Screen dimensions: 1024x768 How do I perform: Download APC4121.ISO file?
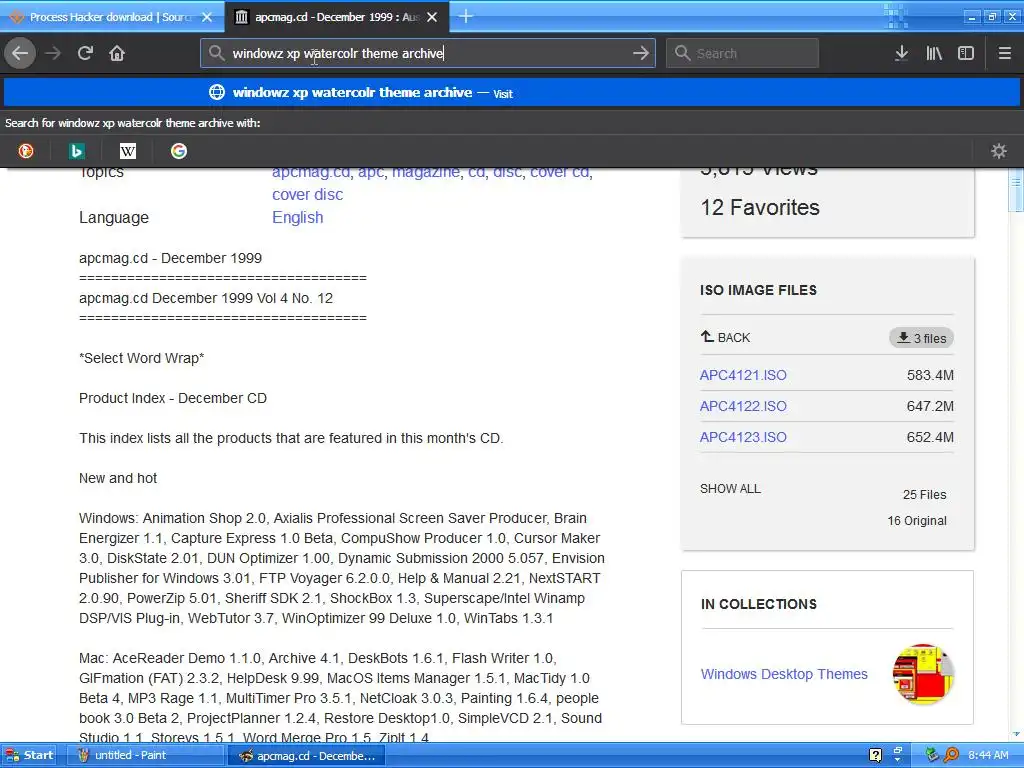[x=743, y=376]
